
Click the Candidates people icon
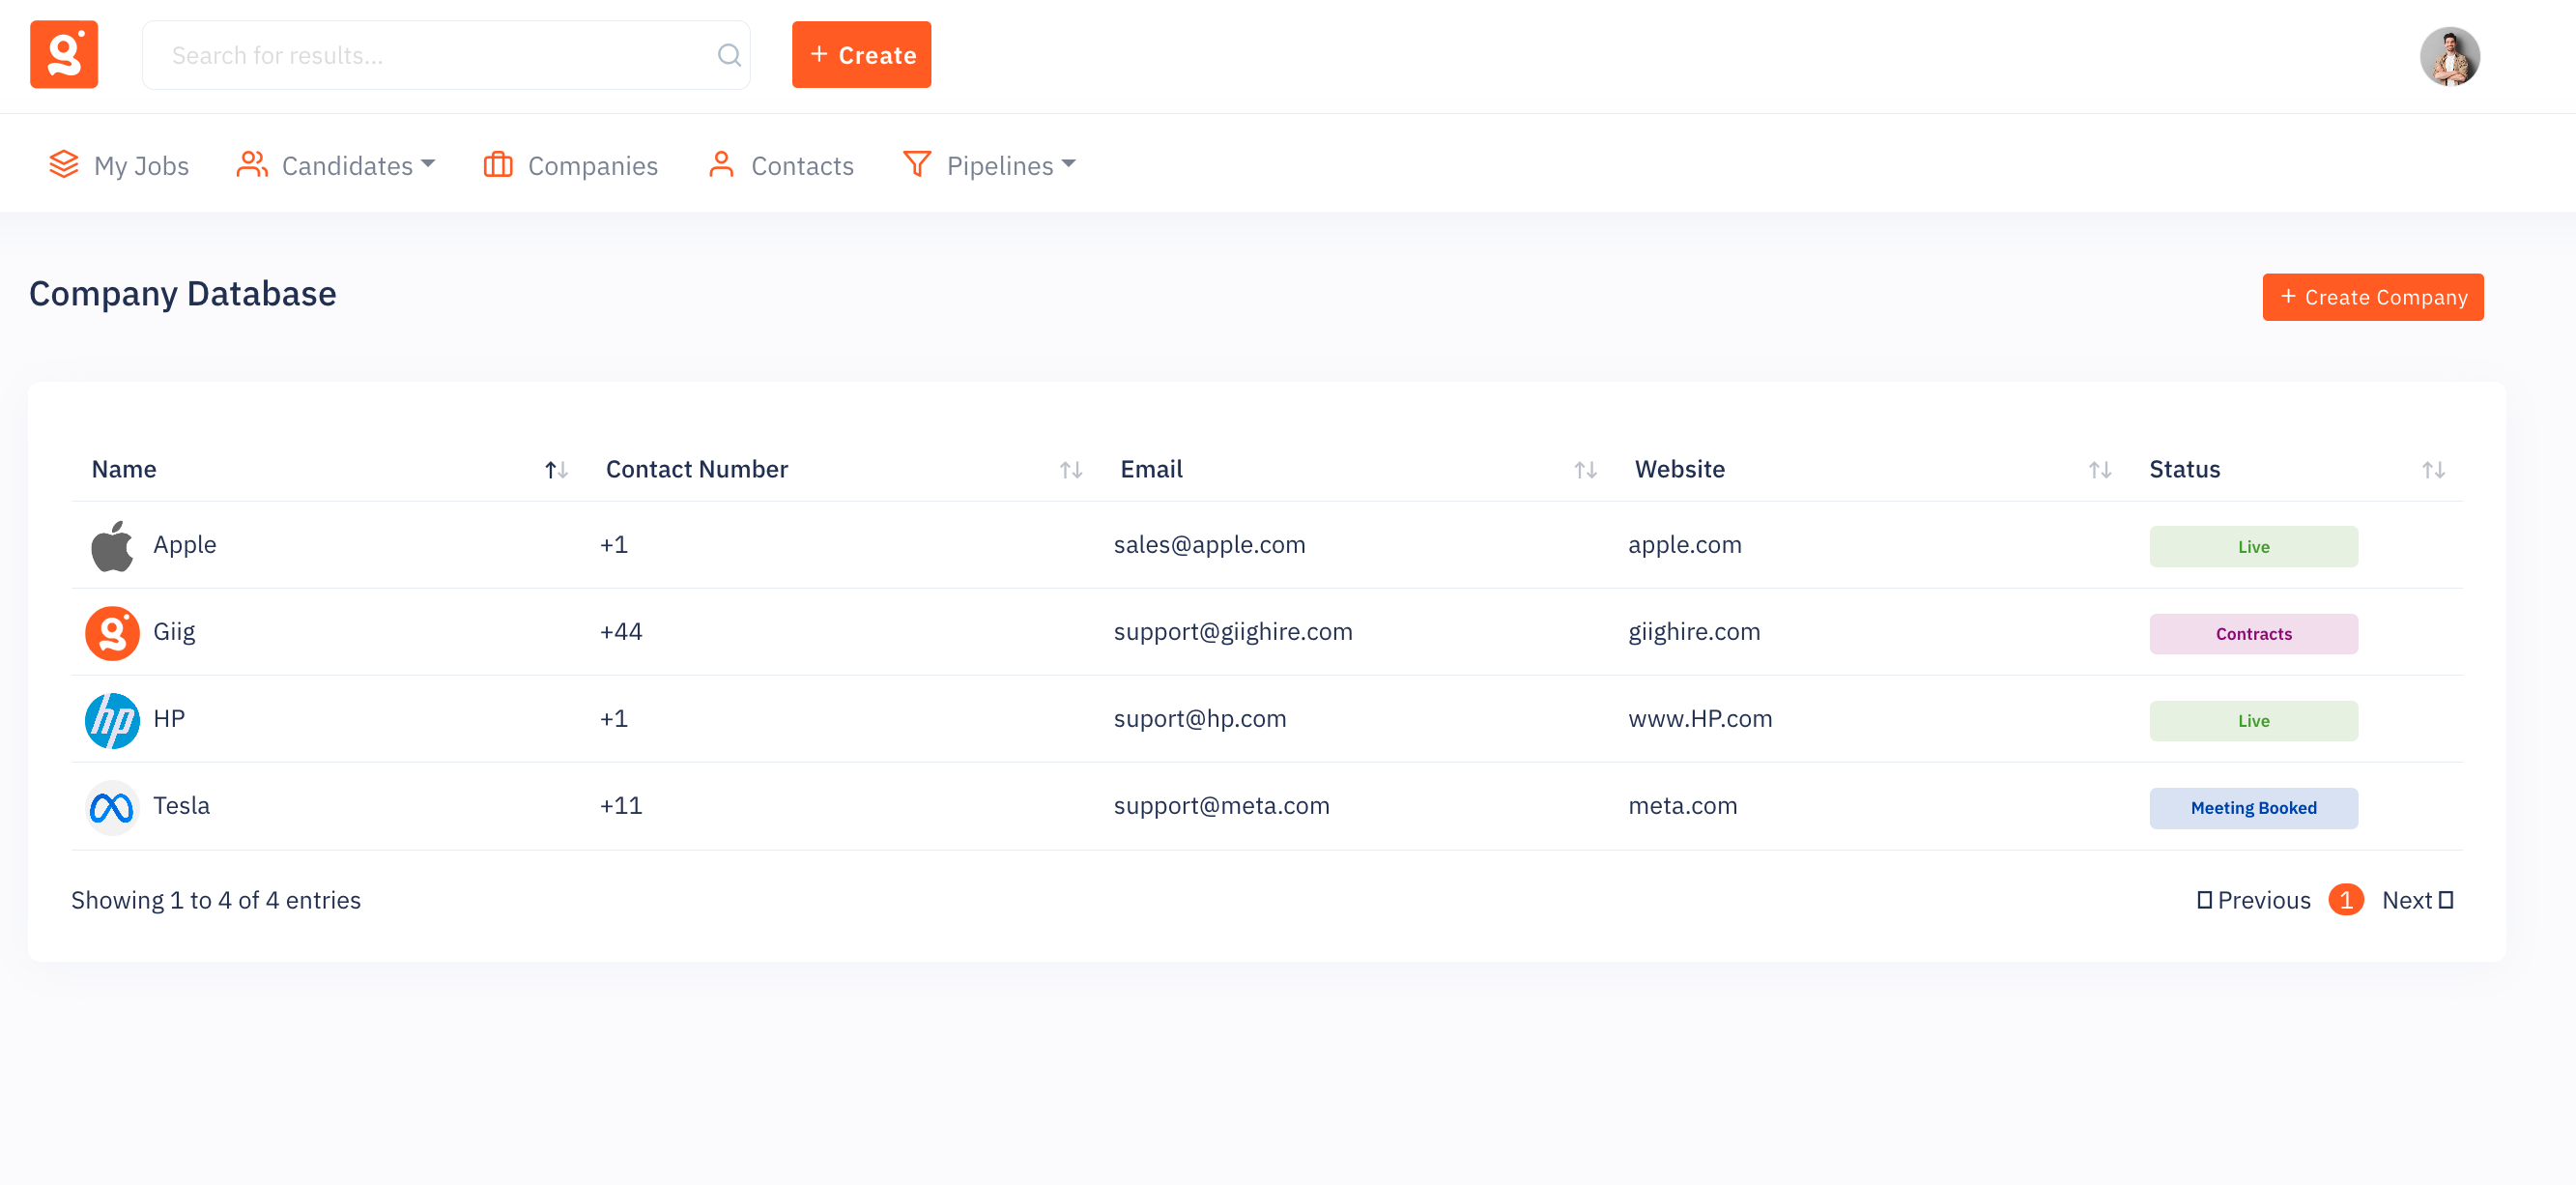(252, 164)
